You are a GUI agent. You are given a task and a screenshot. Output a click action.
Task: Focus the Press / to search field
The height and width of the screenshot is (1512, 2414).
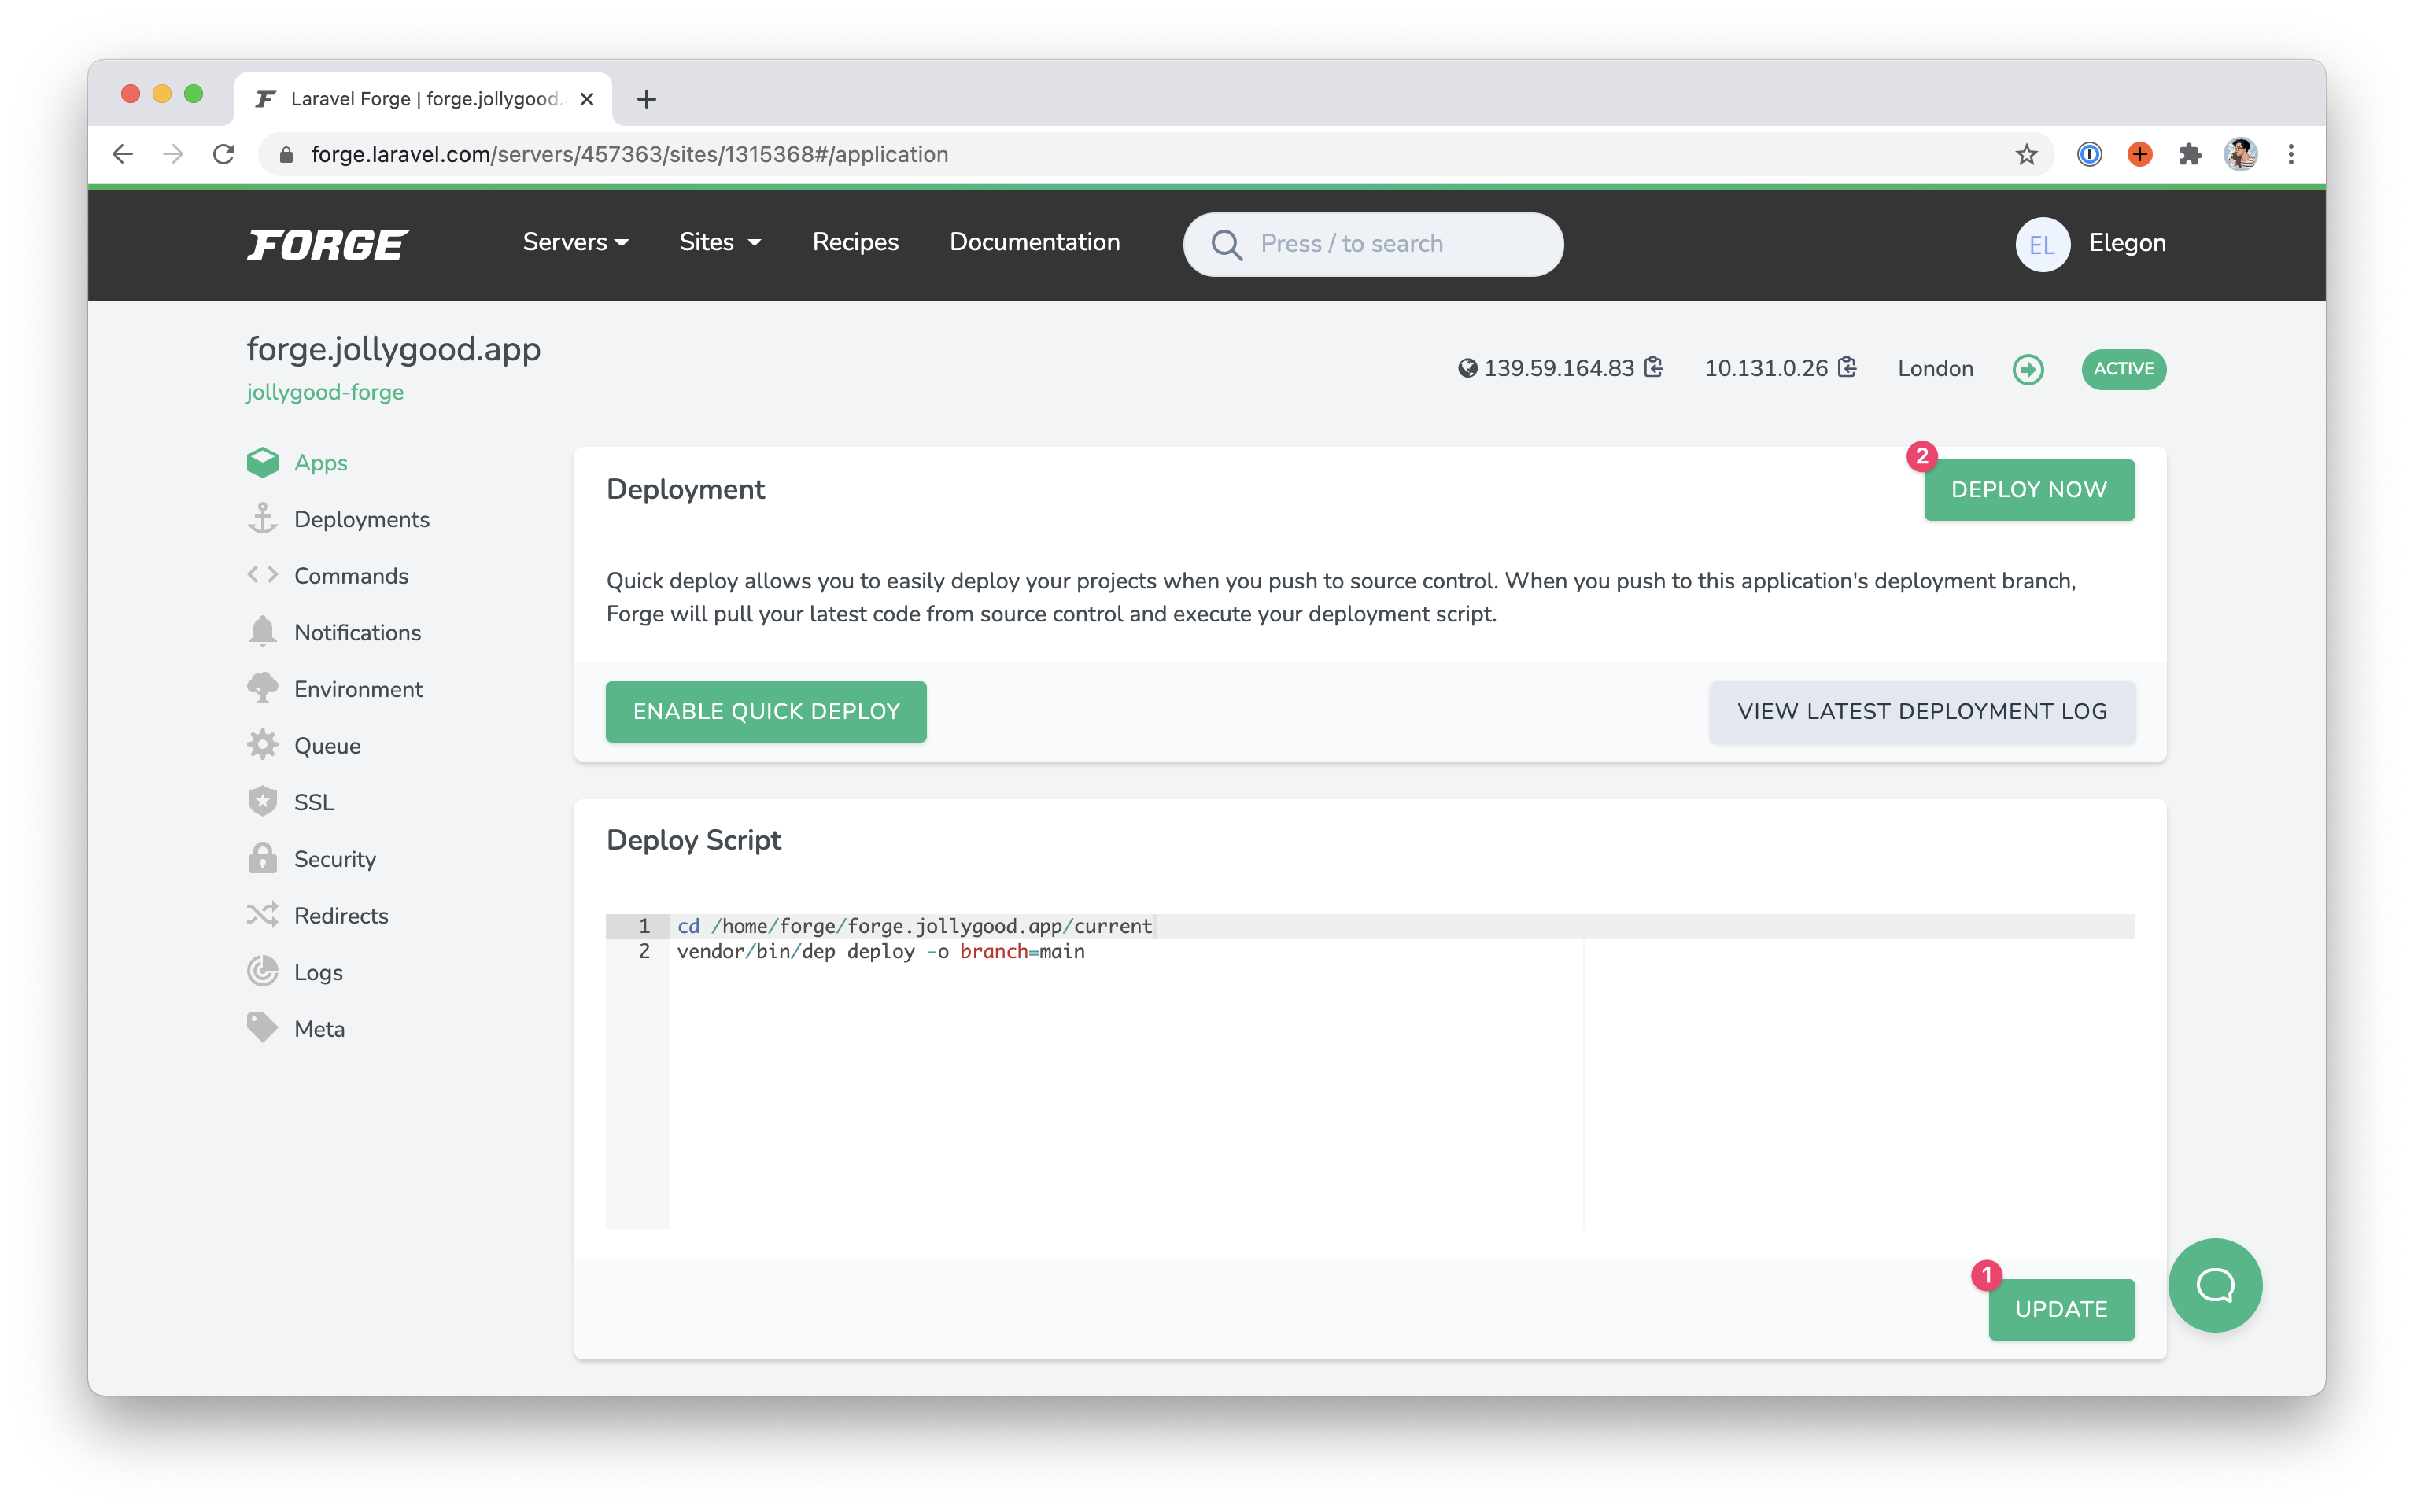(1372, 244)
